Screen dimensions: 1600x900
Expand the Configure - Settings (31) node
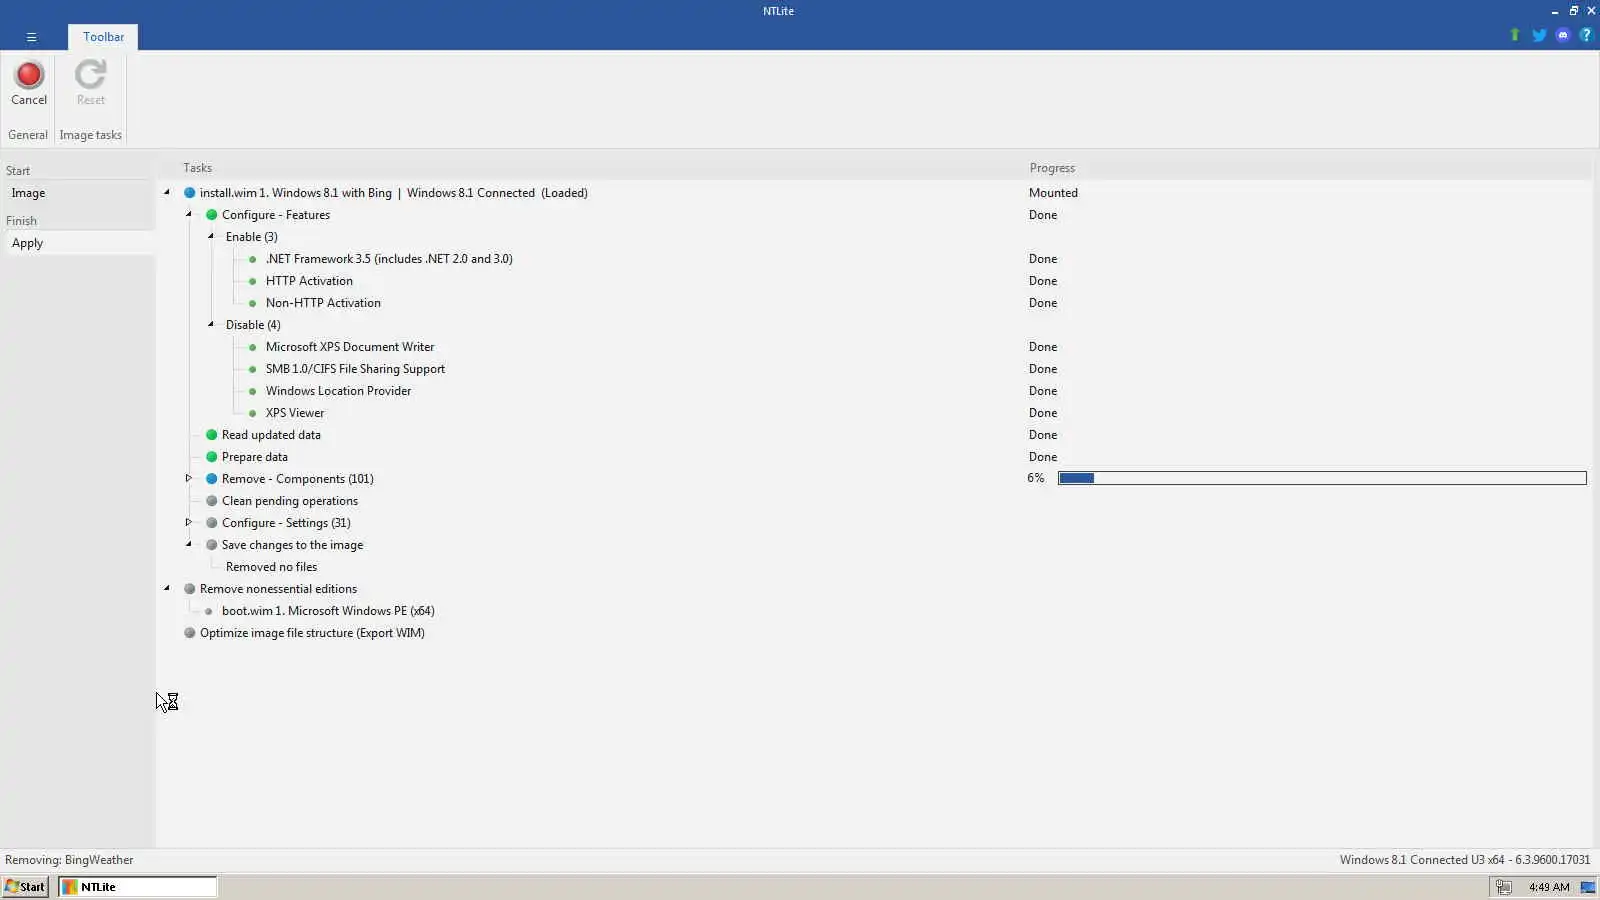(x=189, y=522)
